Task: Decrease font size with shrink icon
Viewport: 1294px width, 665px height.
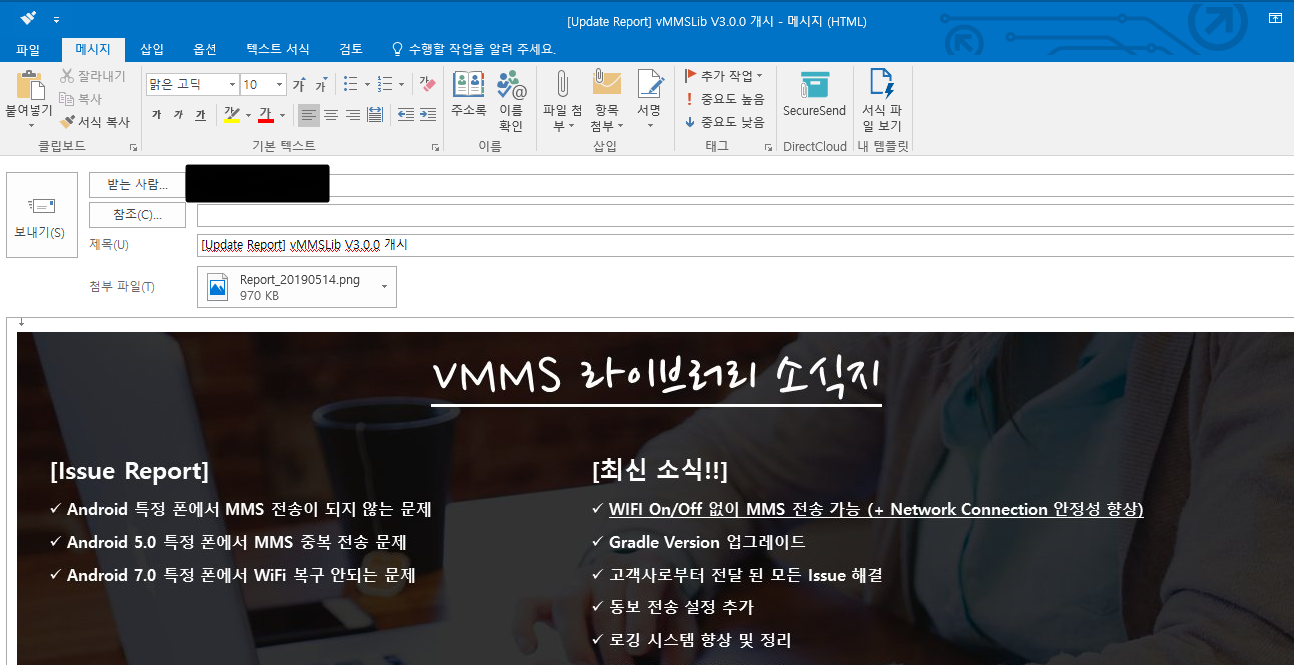Action: [x=320, y=85]
